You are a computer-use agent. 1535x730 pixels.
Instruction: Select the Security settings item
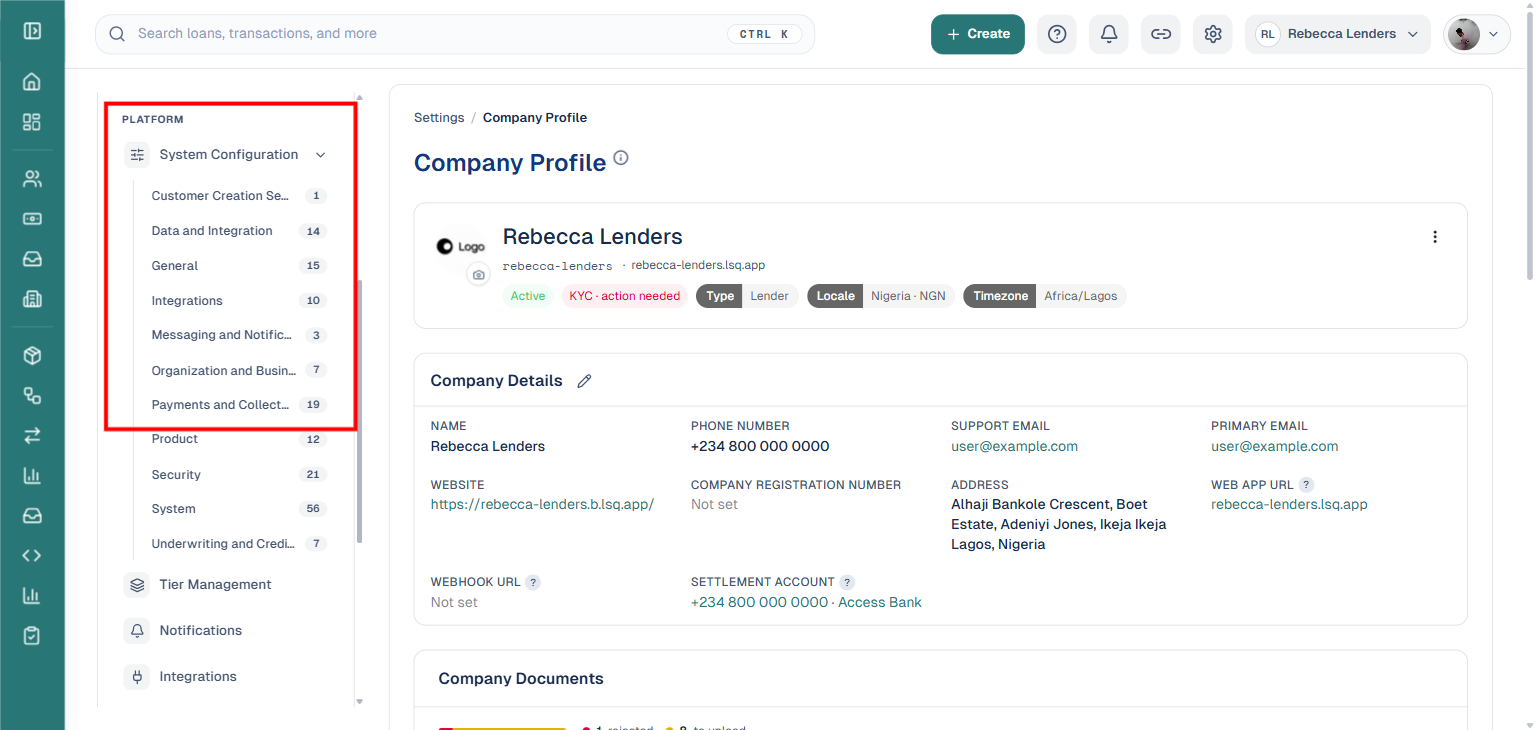[x=239, y=475]
